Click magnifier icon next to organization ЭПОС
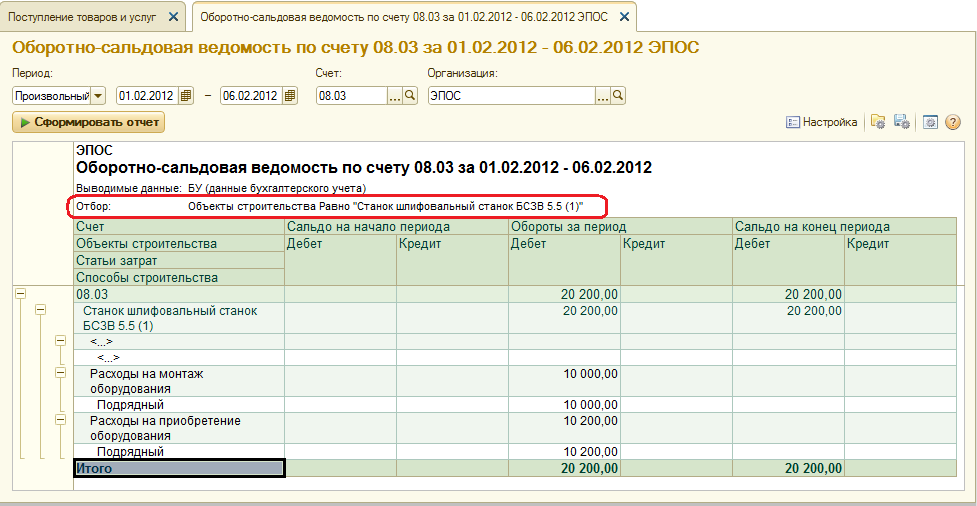The image size is (977, 506). tap(617, 96)
